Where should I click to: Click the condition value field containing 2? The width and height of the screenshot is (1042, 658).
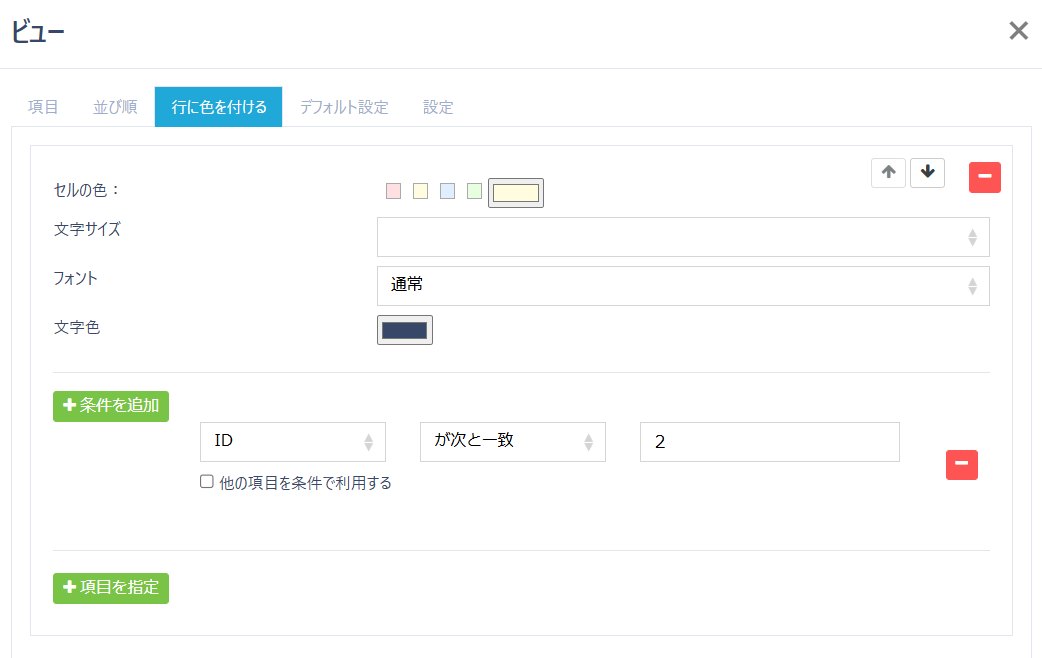coord(769,441)
